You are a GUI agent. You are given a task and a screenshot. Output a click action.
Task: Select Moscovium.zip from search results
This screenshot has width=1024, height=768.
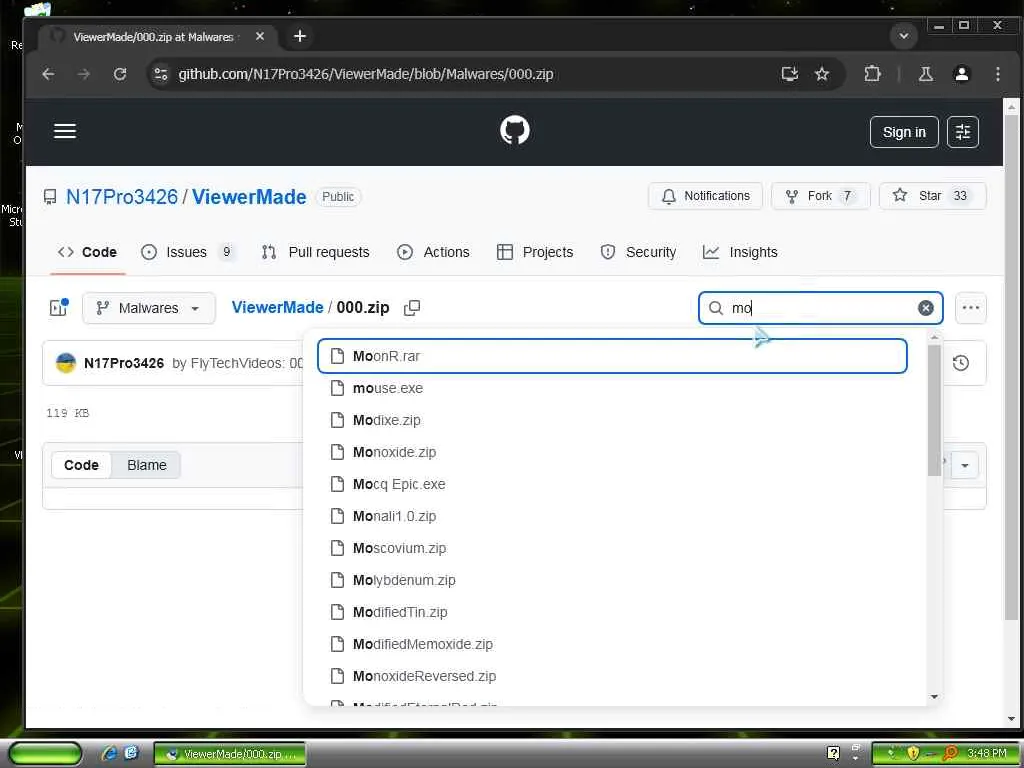[x=612, y=548]
